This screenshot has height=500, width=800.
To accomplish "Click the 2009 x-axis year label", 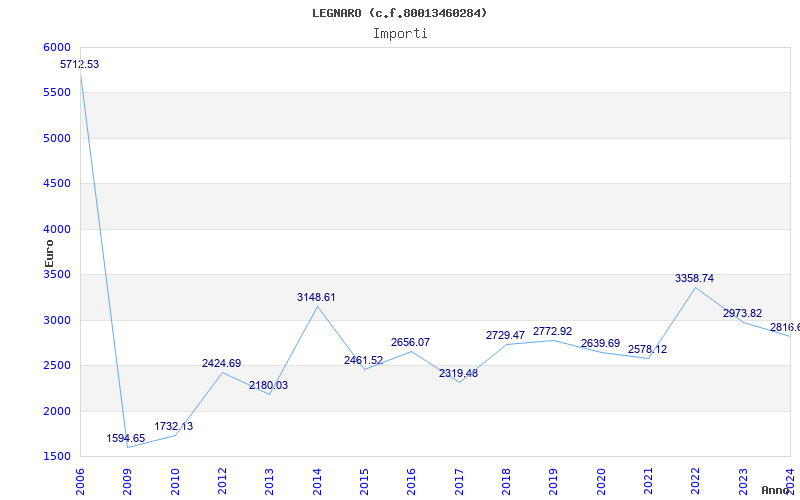I will click(x=127, y=482).
